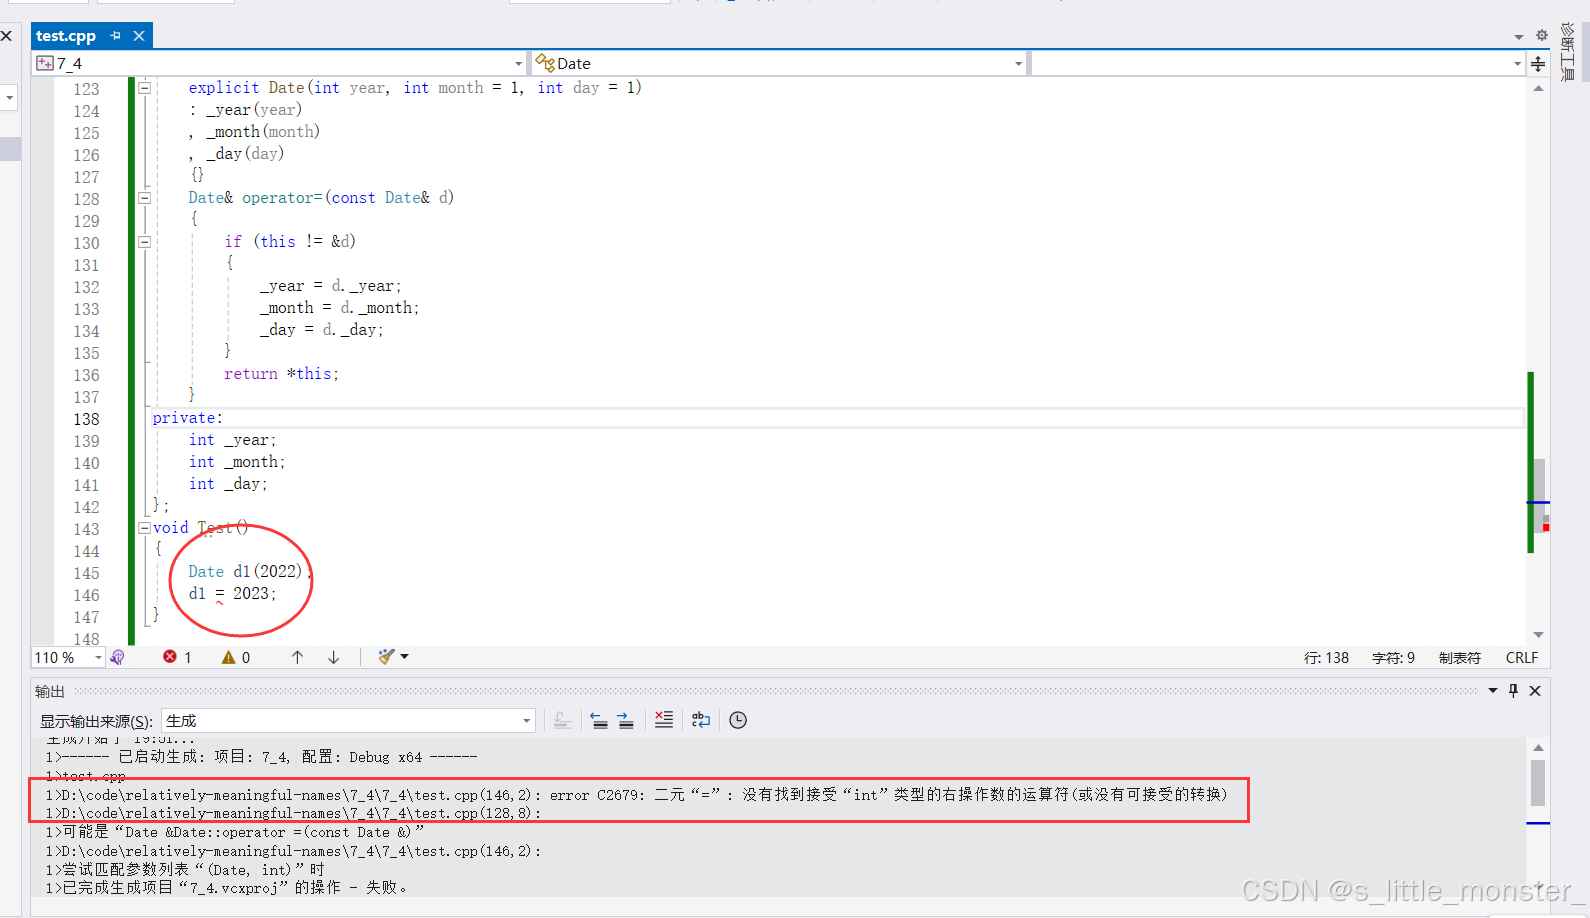Pin the test.cpp tab
This screenshot has height=918, width=1590.
[116, 36]
